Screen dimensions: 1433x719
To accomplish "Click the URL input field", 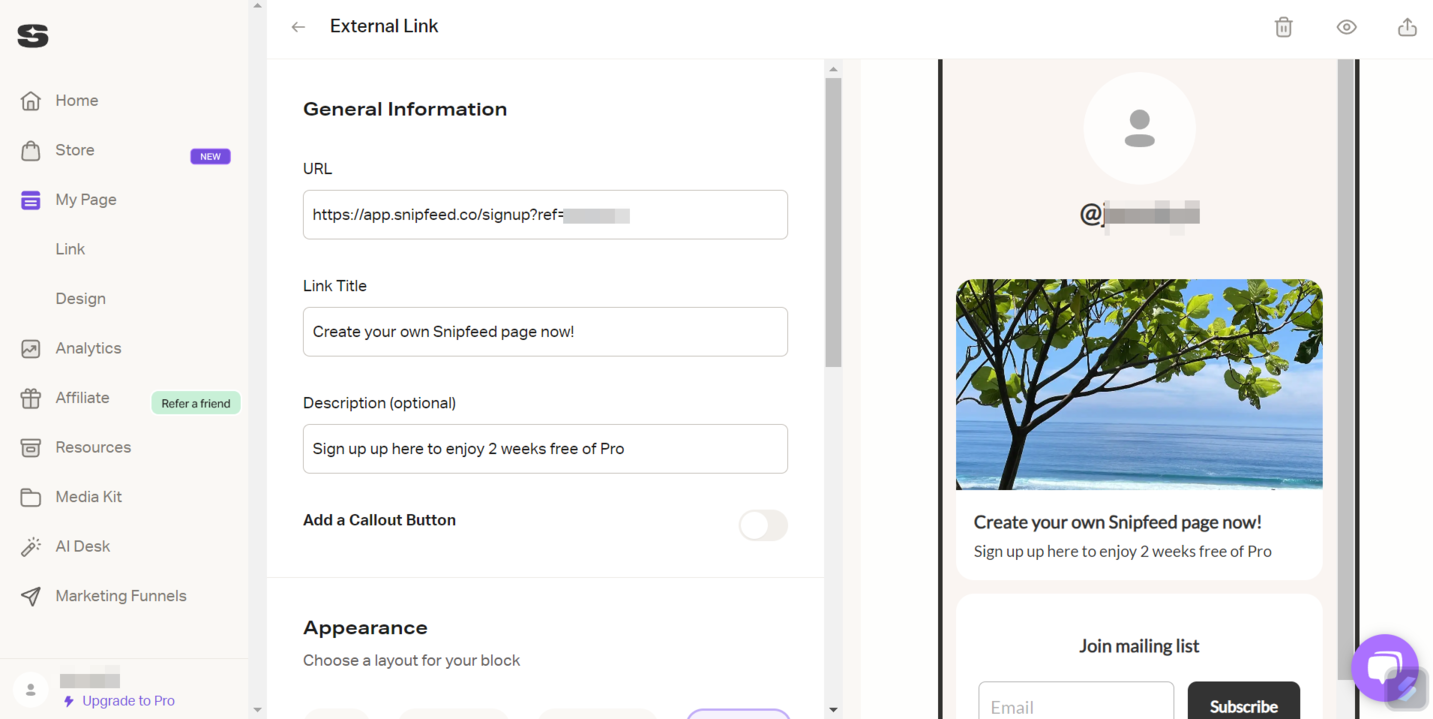I will coord(545,215).
